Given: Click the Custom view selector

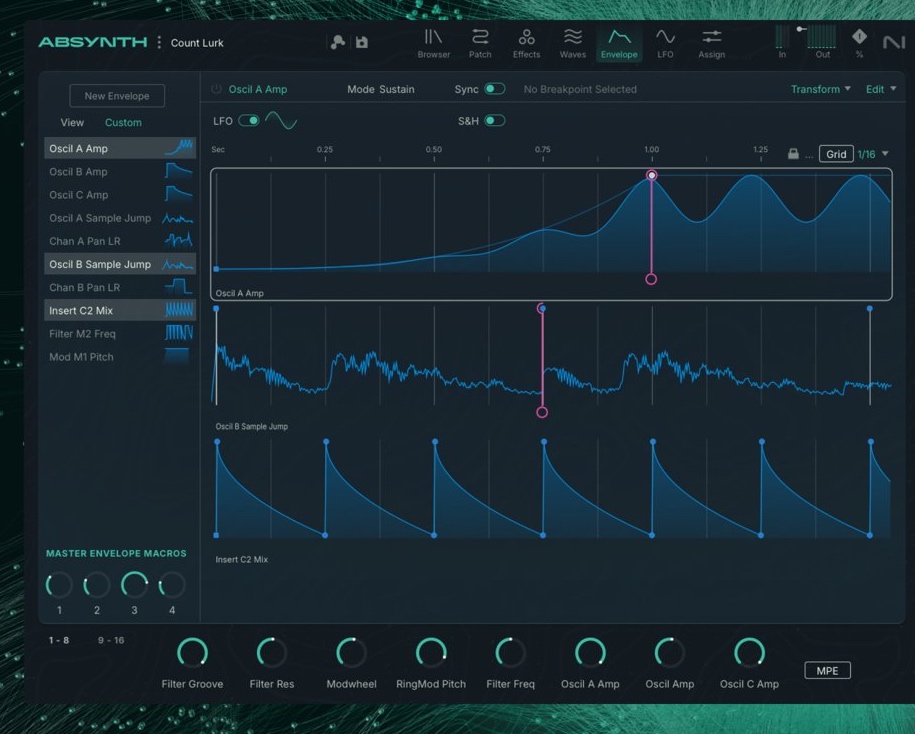Looking at the screenshot, I should point(123,123).
